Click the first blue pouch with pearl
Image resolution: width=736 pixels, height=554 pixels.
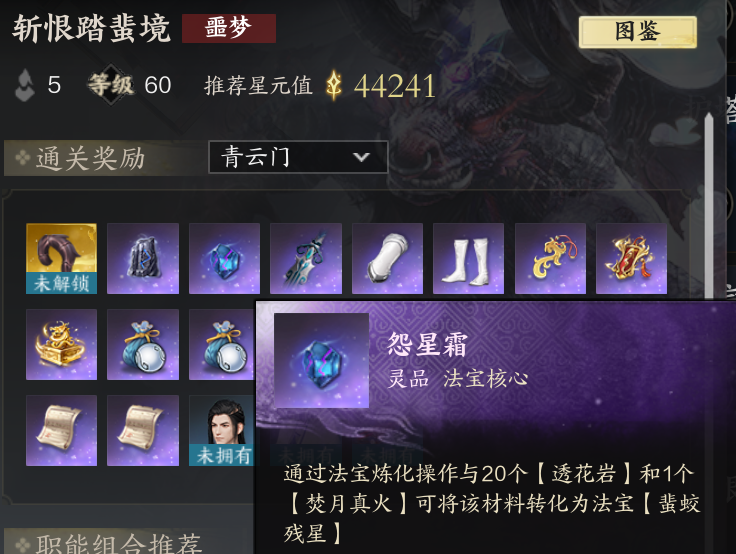(x=143, y=345)
